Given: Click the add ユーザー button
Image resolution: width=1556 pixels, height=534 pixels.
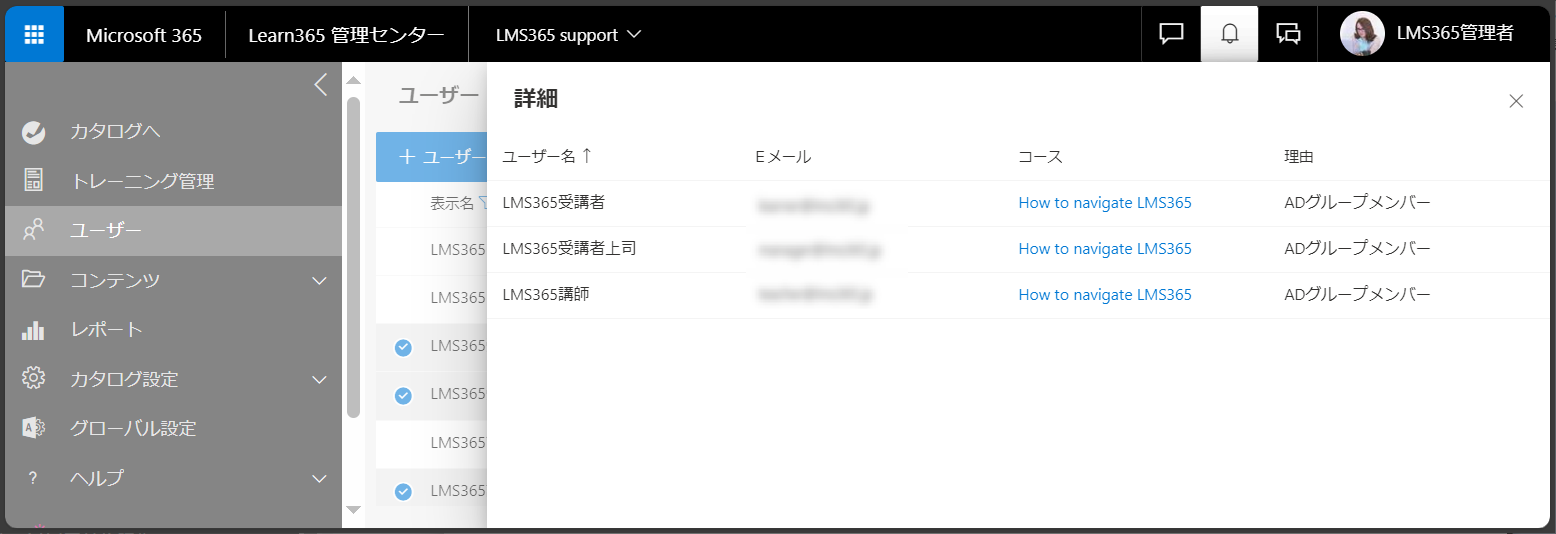Looking at the screenshot, I should [432, 157].
